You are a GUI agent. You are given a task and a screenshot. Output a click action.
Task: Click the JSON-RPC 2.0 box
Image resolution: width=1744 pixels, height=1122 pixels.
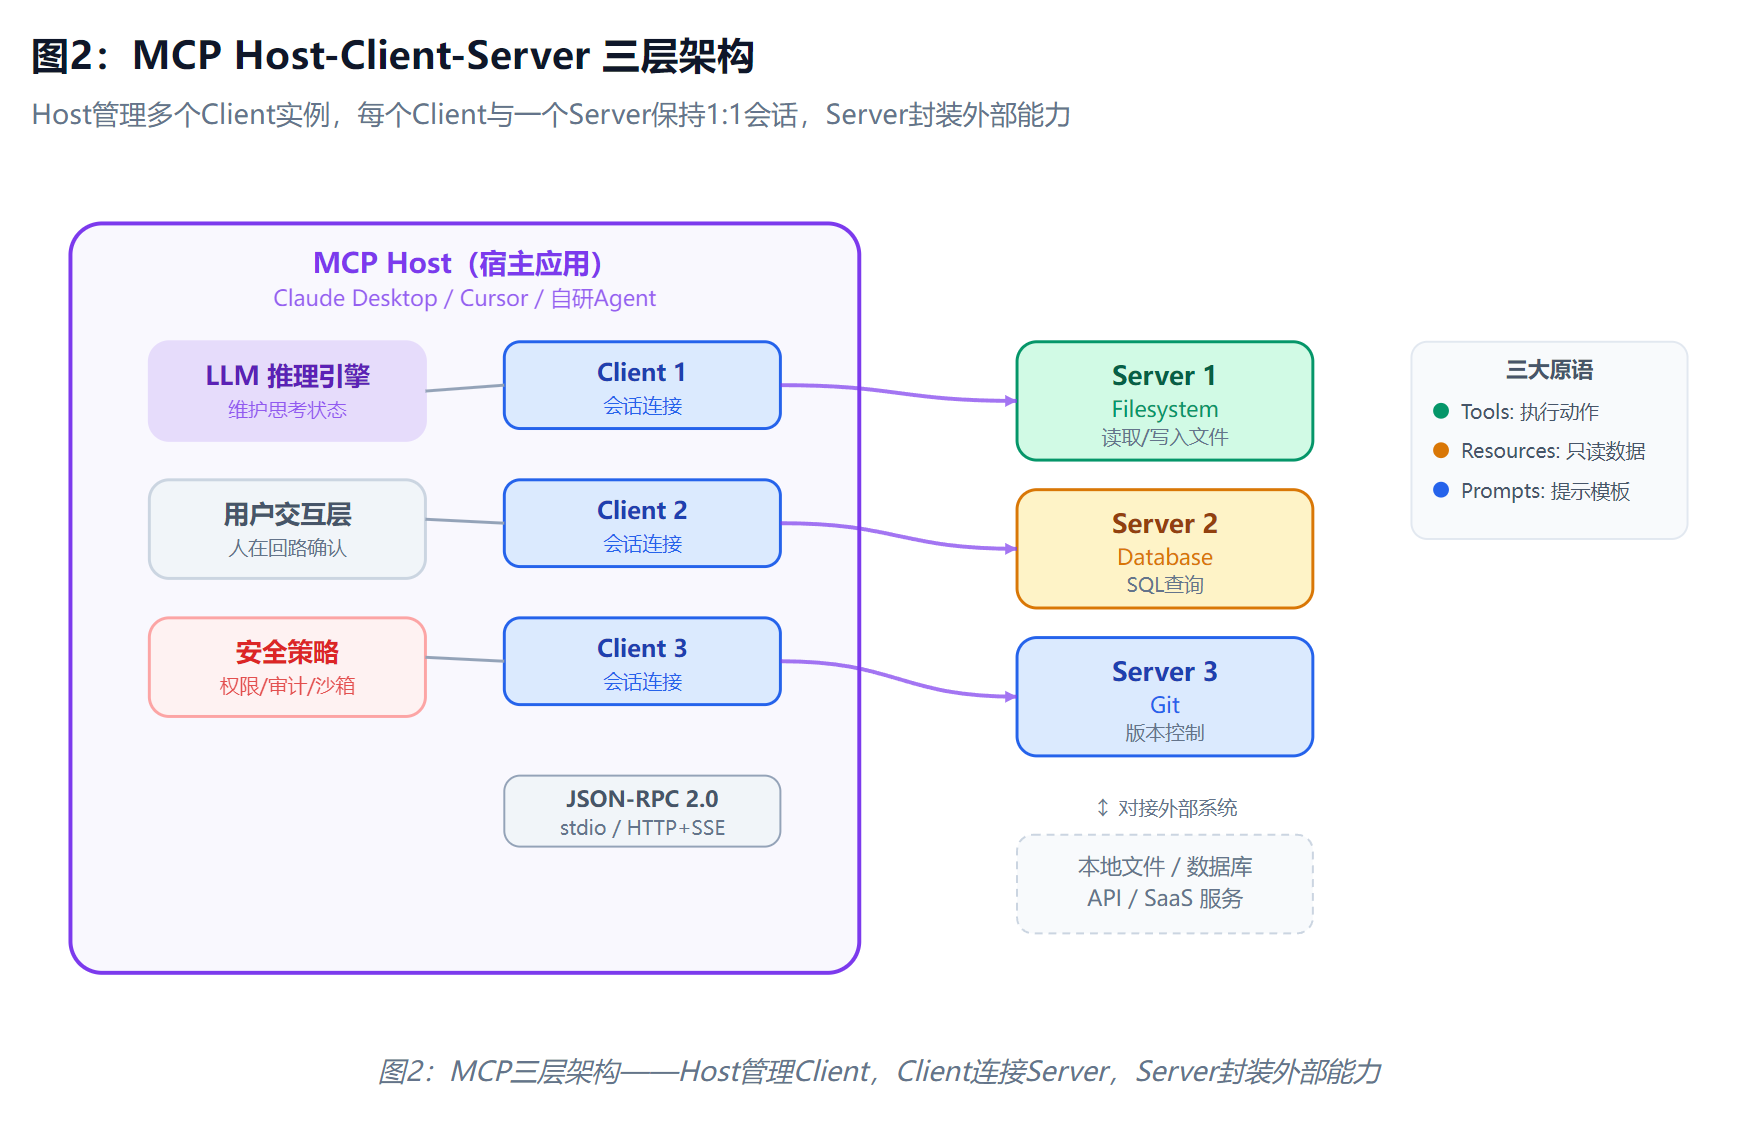[642, 812]
